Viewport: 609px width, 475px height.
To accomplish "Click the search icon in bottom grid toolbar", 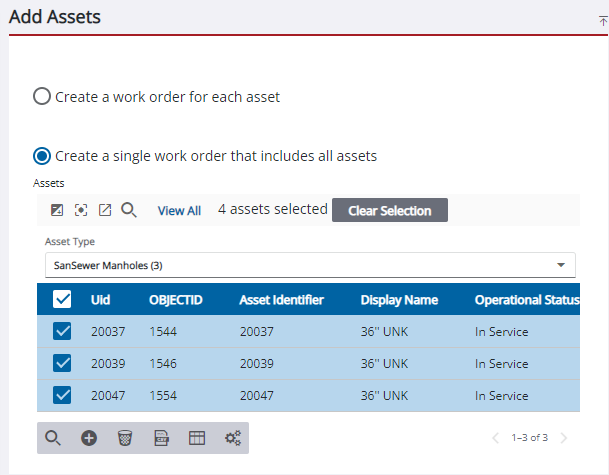I will pos(53,438).
